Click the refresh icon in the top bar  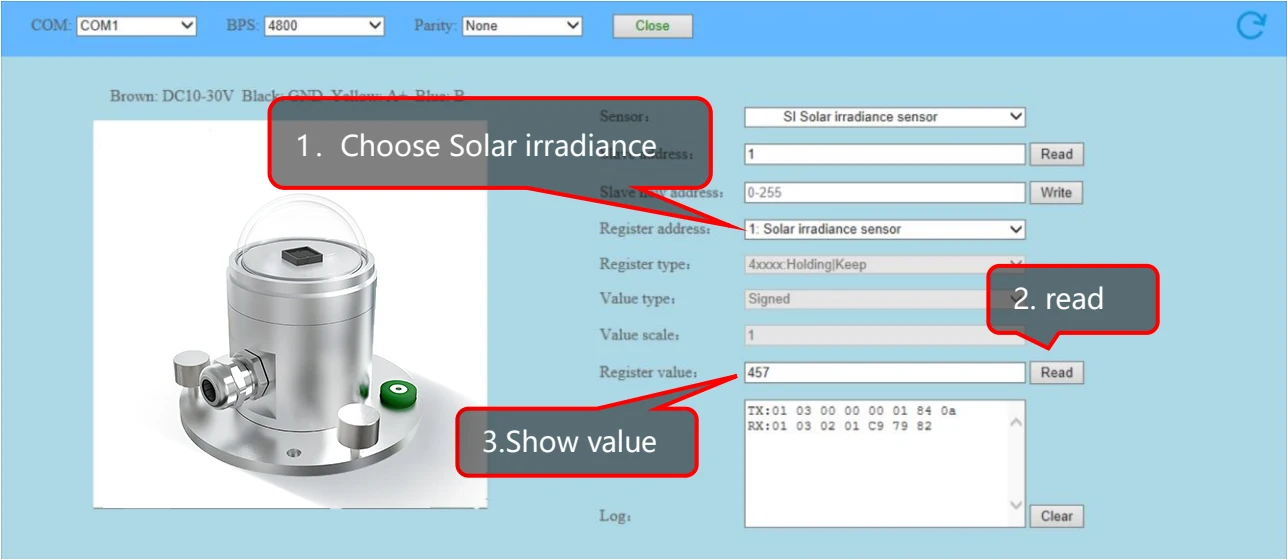1251,25
